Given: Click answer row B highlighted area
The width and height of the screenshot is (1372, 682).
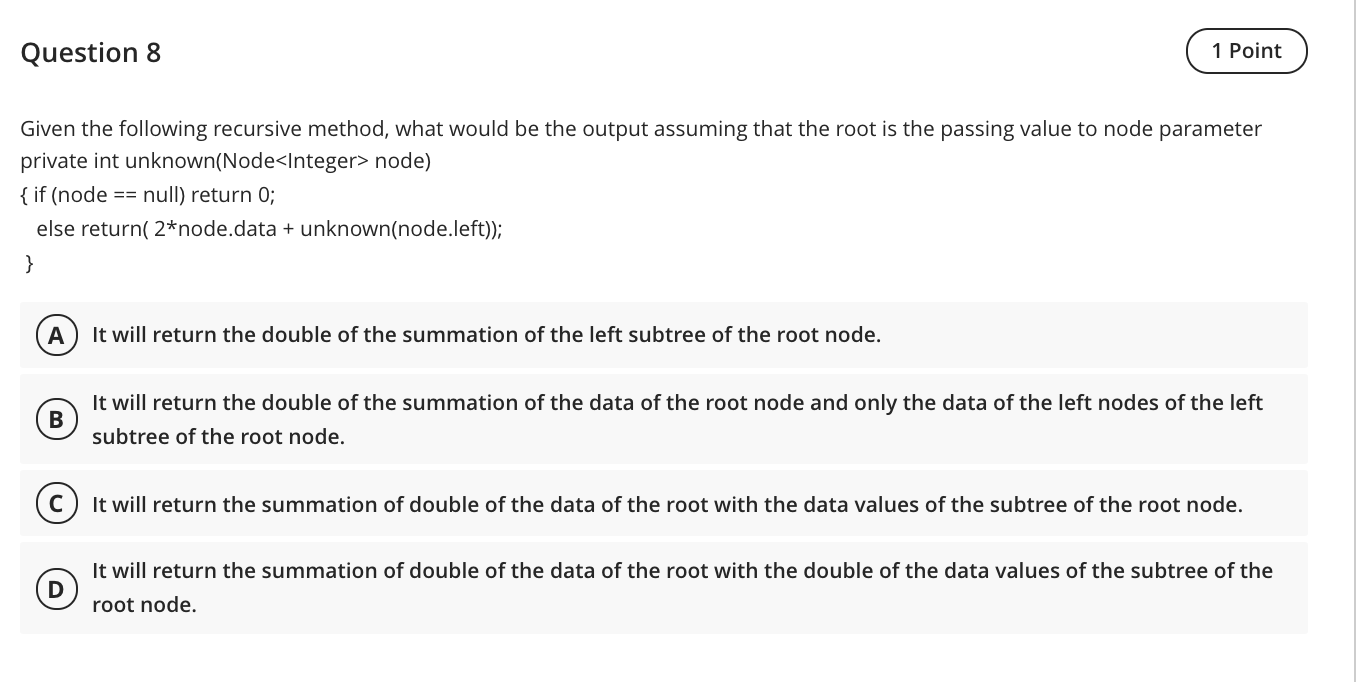Looking at the screenshot, I should [664, 419].
